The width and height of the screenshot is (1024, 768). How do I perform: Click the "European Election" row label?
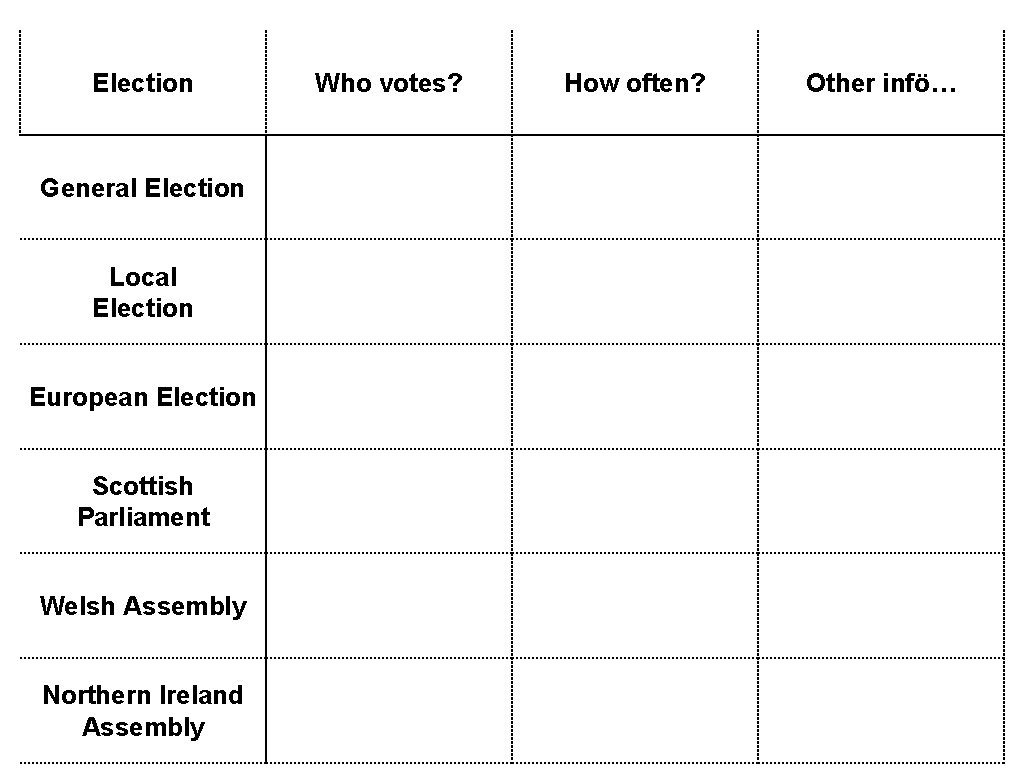(143, 397)
